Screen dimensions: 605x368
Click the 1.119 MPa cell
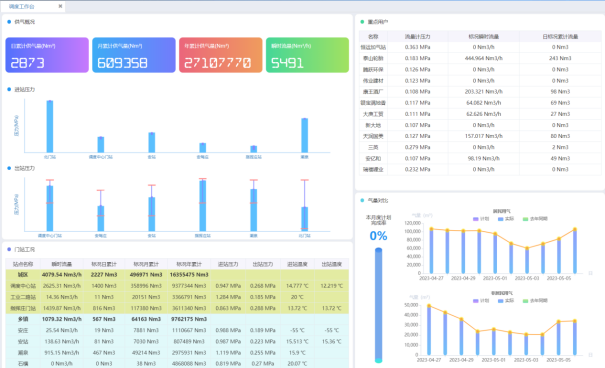[228, 353]
